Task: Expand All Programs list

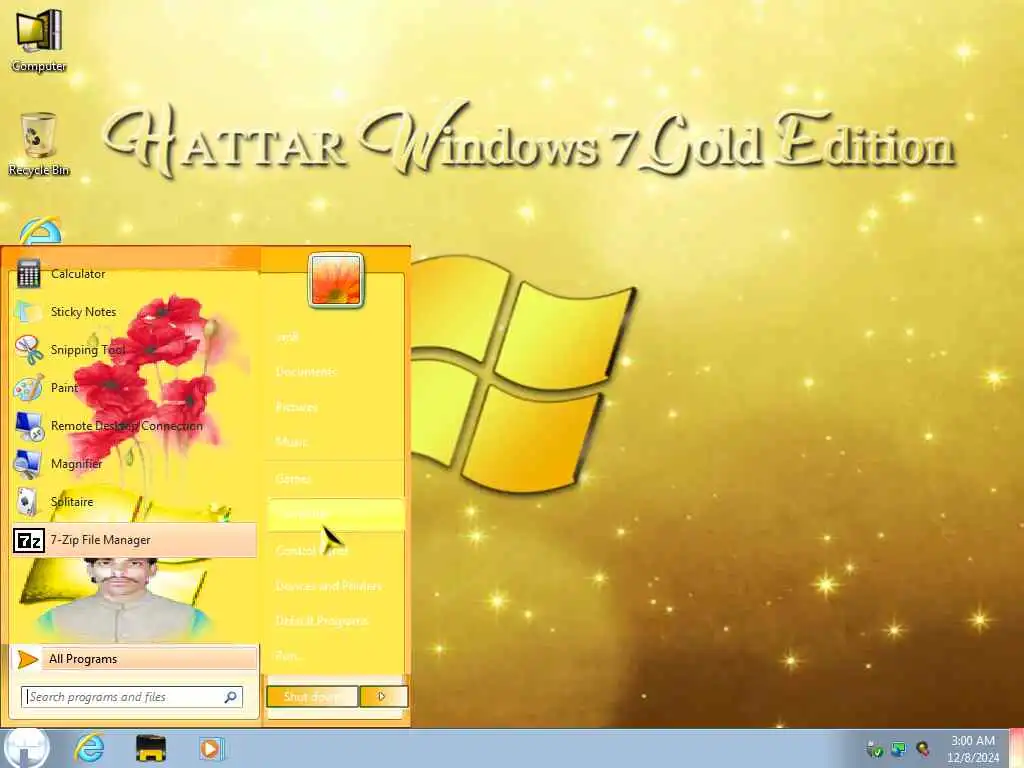Action: [135, 659]
